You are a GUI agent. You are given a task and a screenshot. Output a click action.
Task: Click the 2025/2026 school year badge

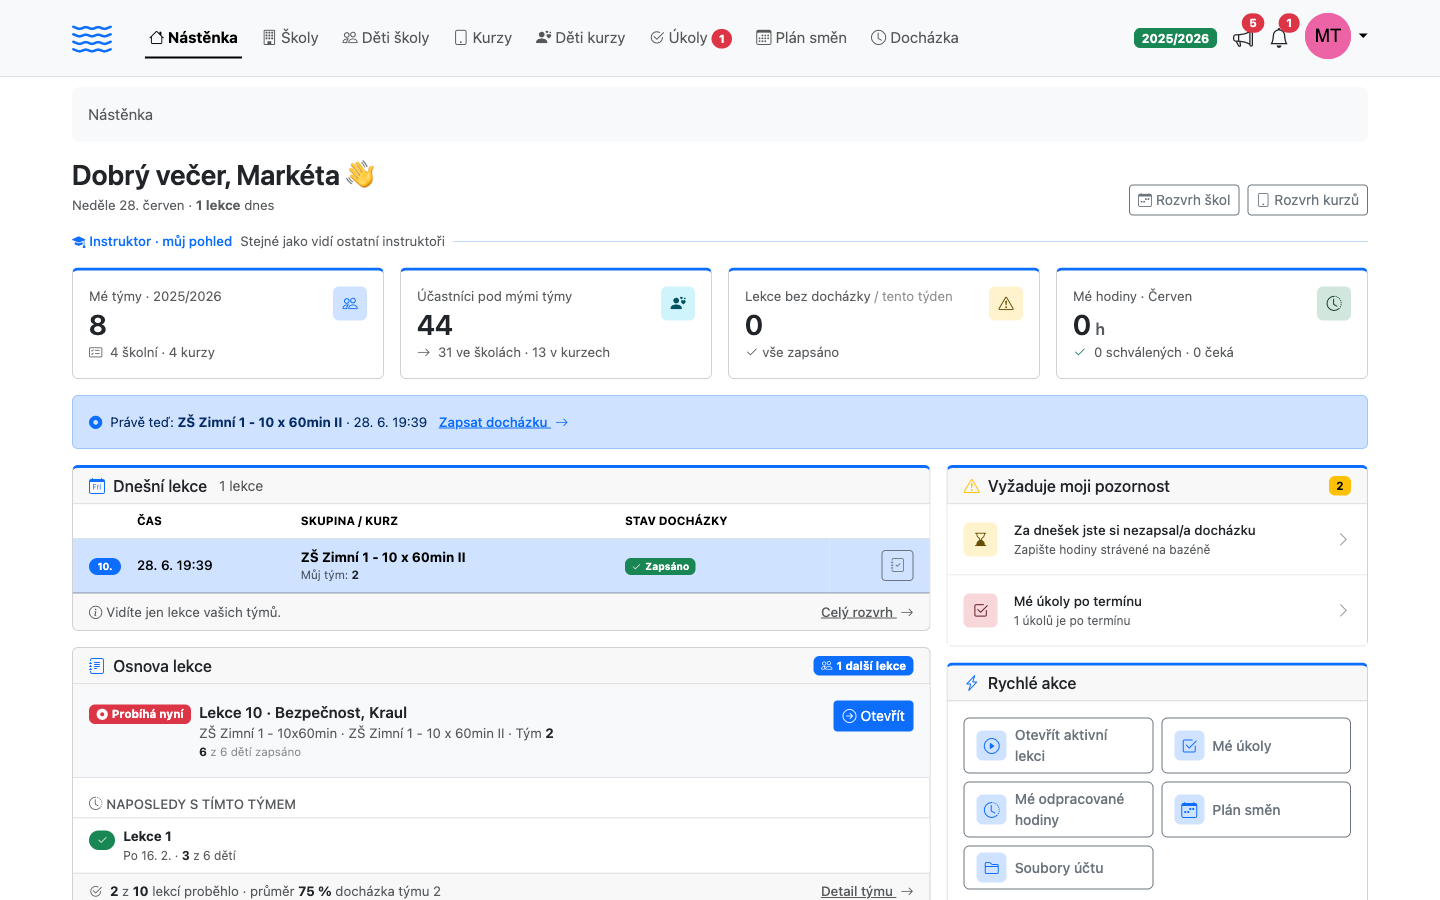pos(1175,39)
